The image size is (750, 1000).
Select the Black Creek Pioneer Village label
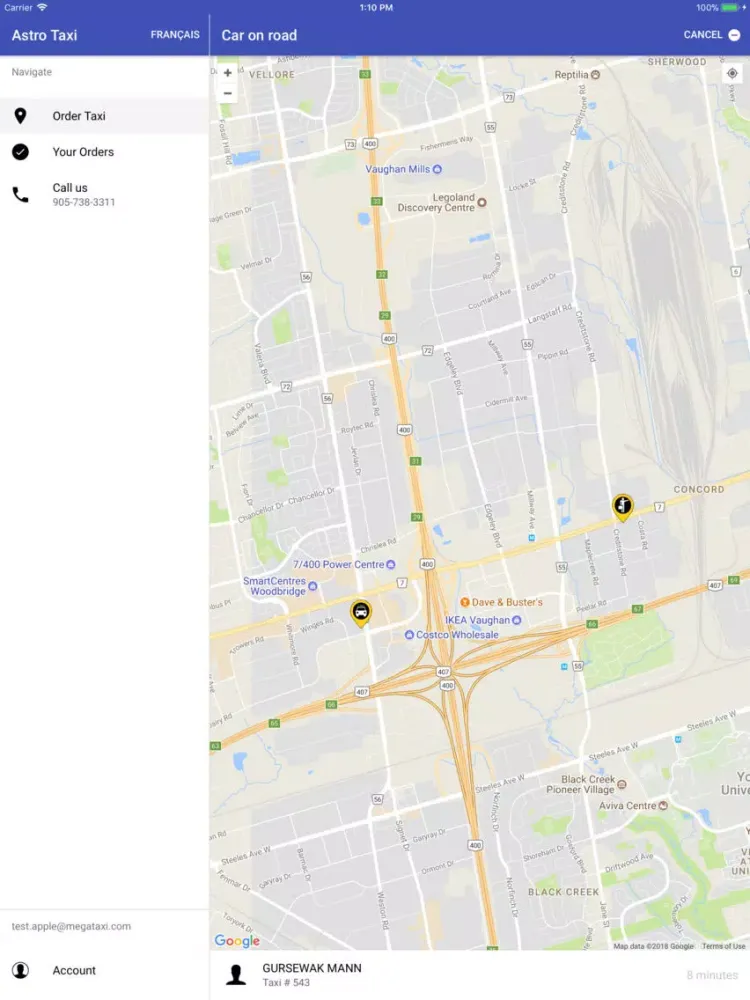[585, 784]
